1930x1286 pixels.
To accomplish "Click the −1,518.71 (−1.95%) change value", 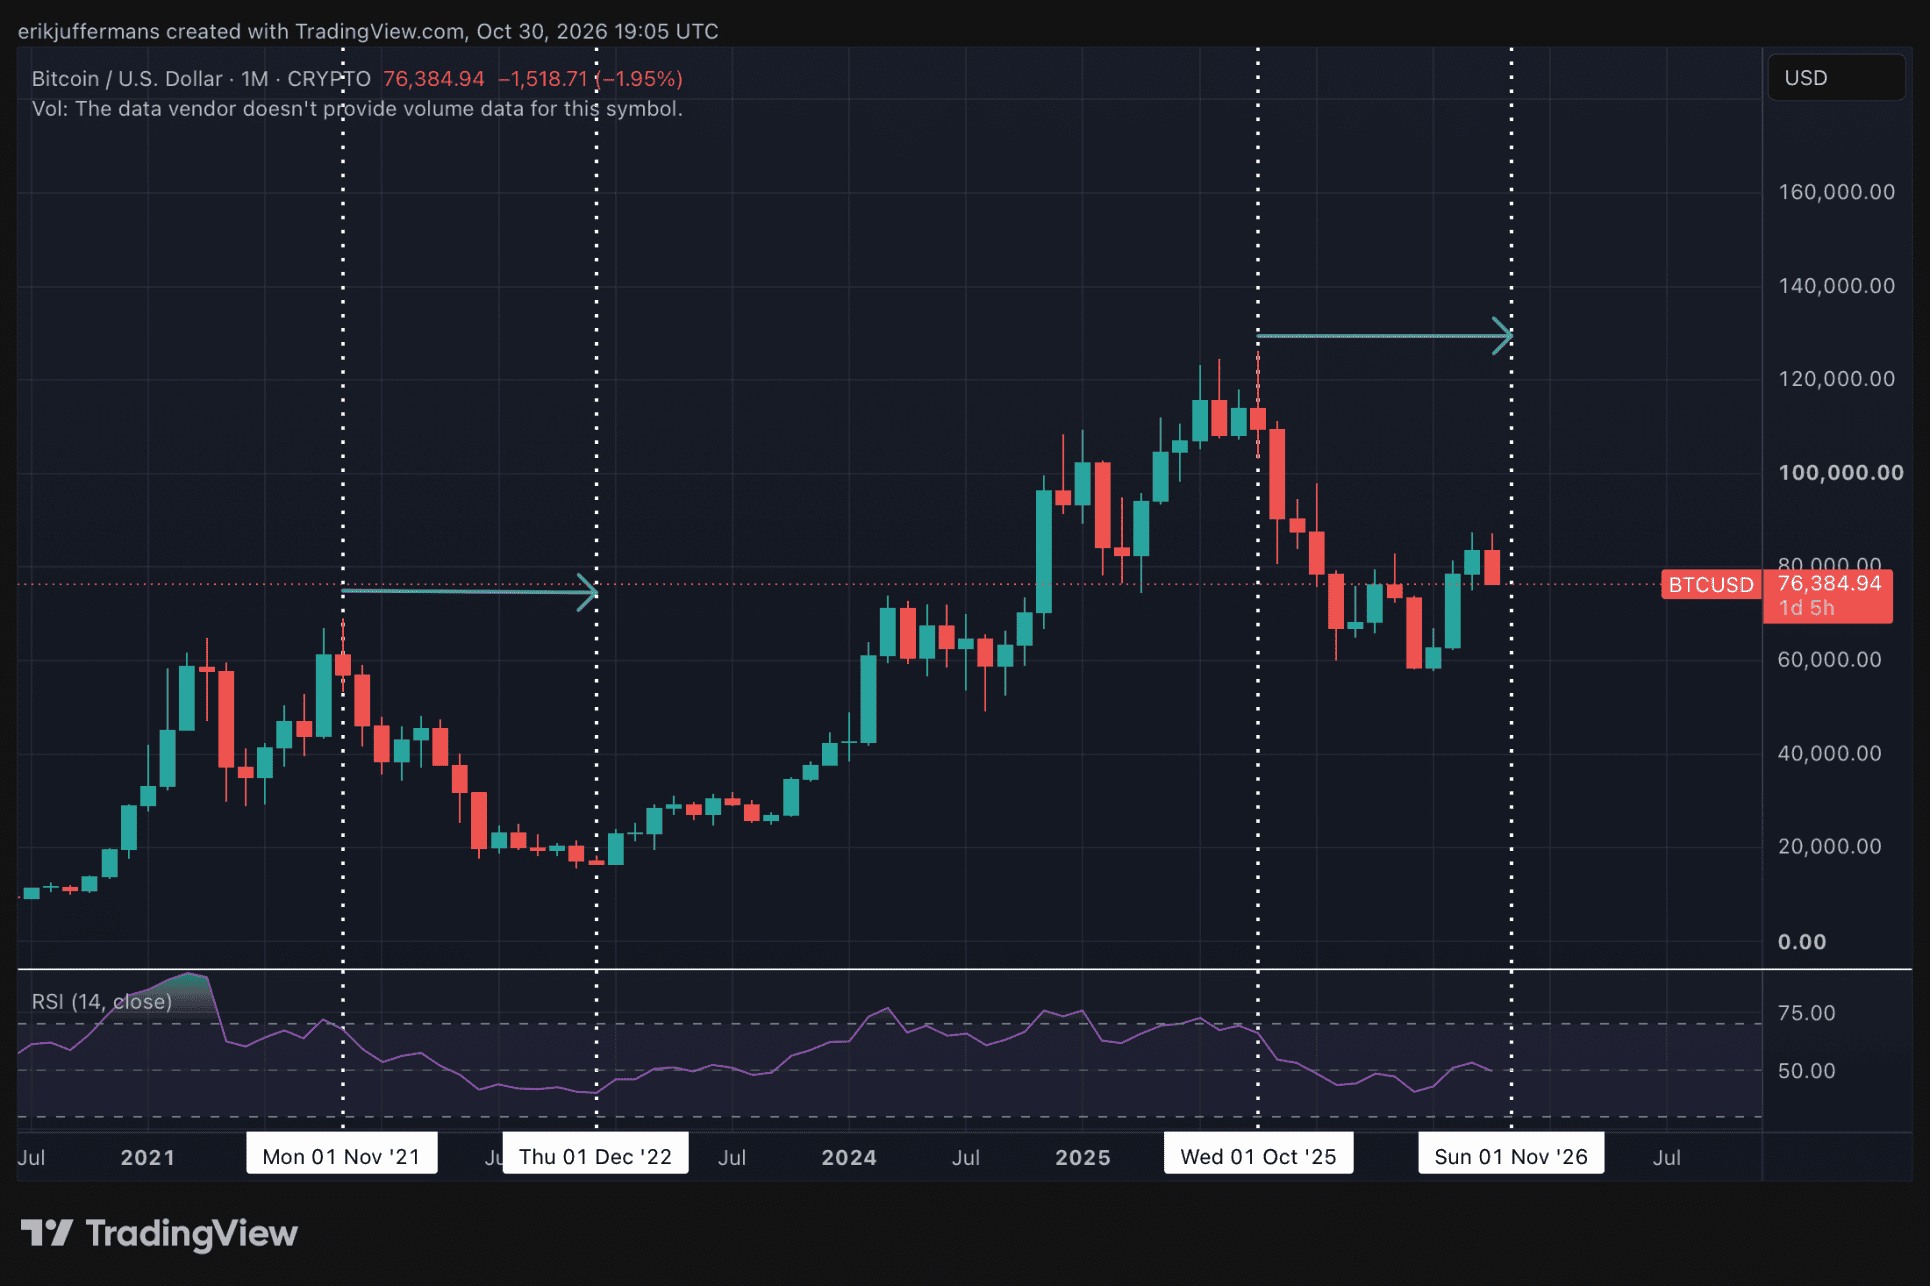I will (x=590, y=79).
